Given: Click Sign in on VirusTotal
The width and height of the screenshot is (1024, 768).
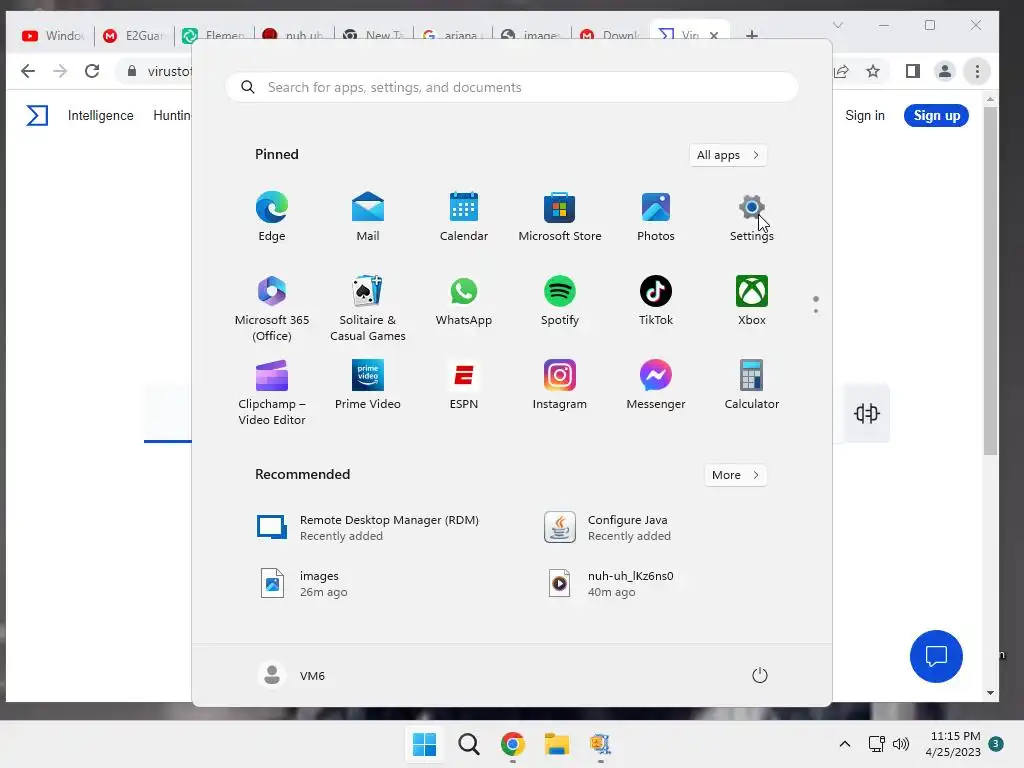Looking at the screenshot, I should pyautogui.click(x=865, y=116).
